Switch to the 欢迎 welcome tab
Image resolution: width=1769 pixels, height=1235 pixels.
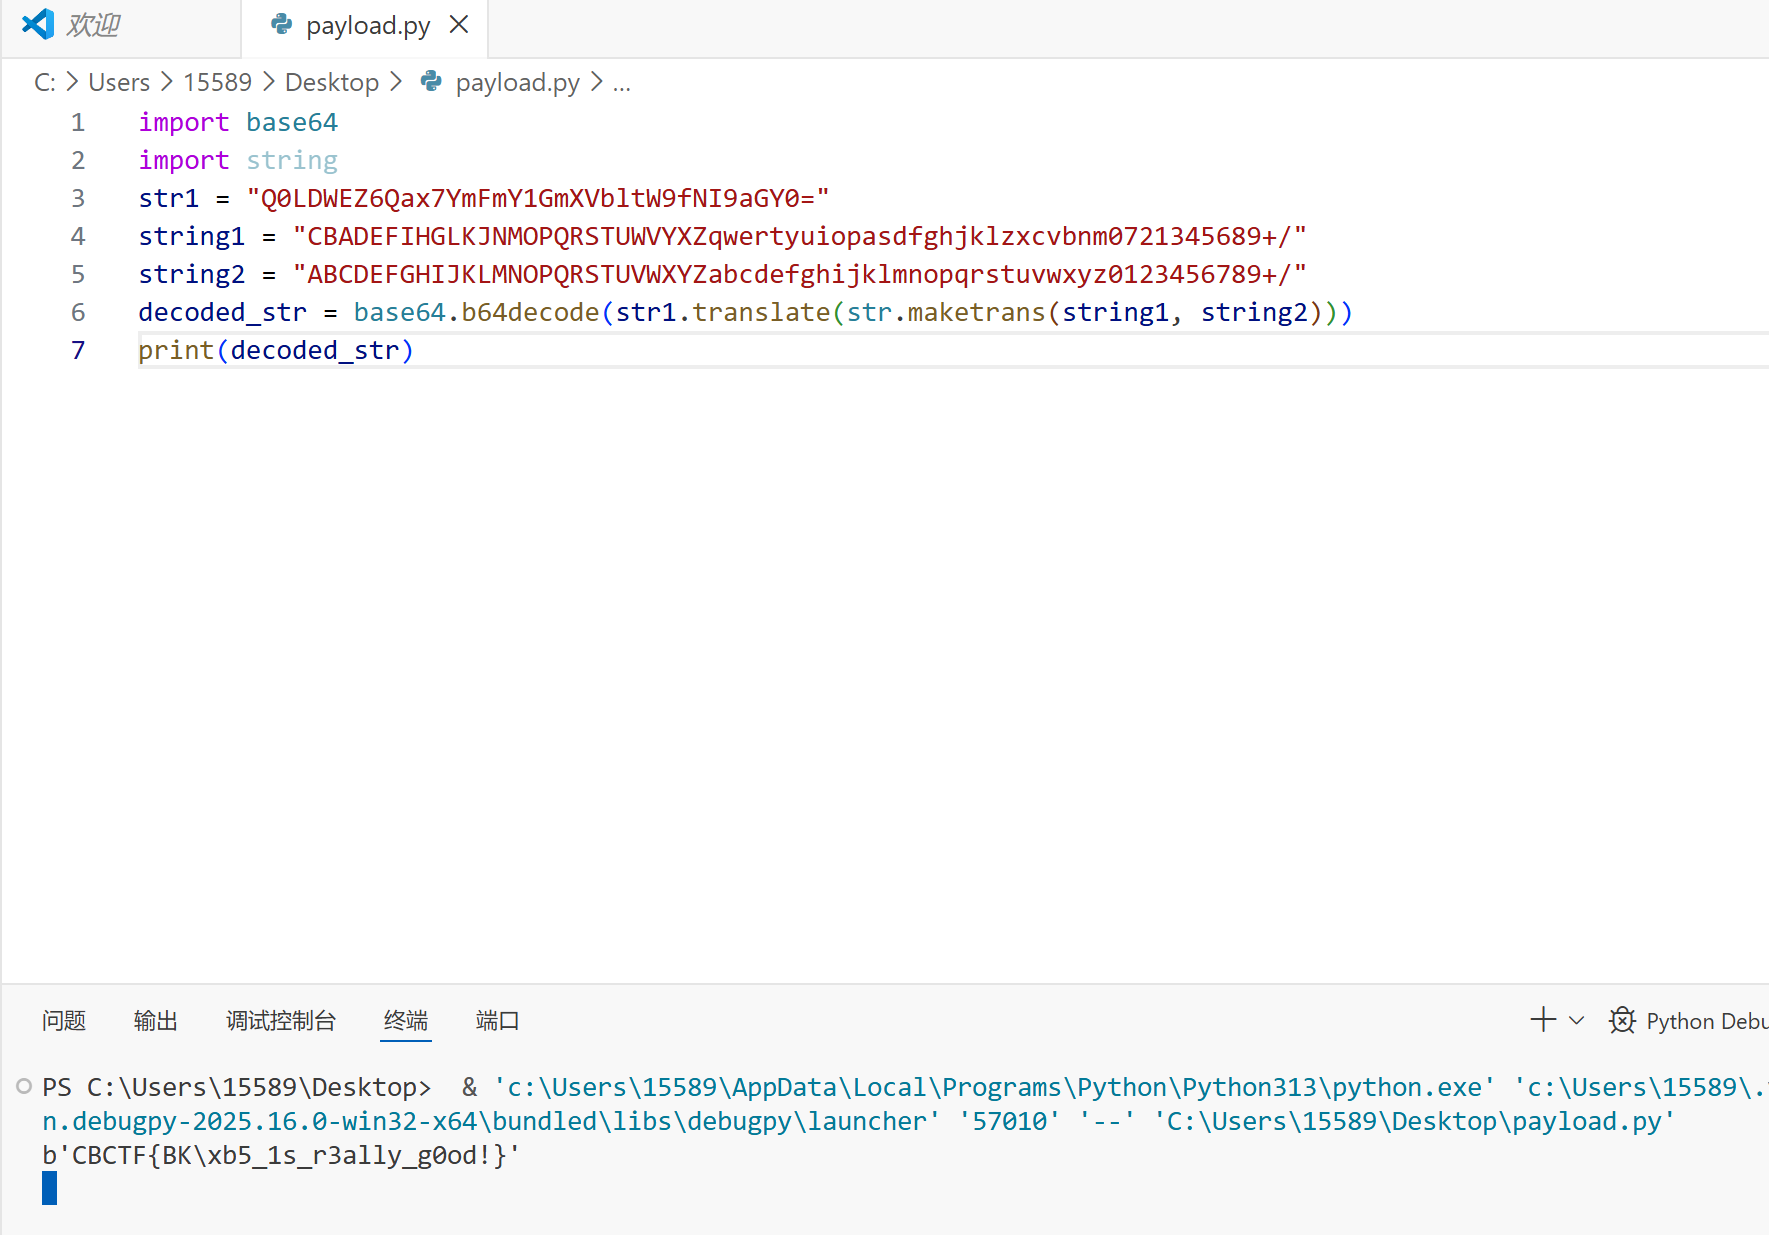click(x=93, y=24)
